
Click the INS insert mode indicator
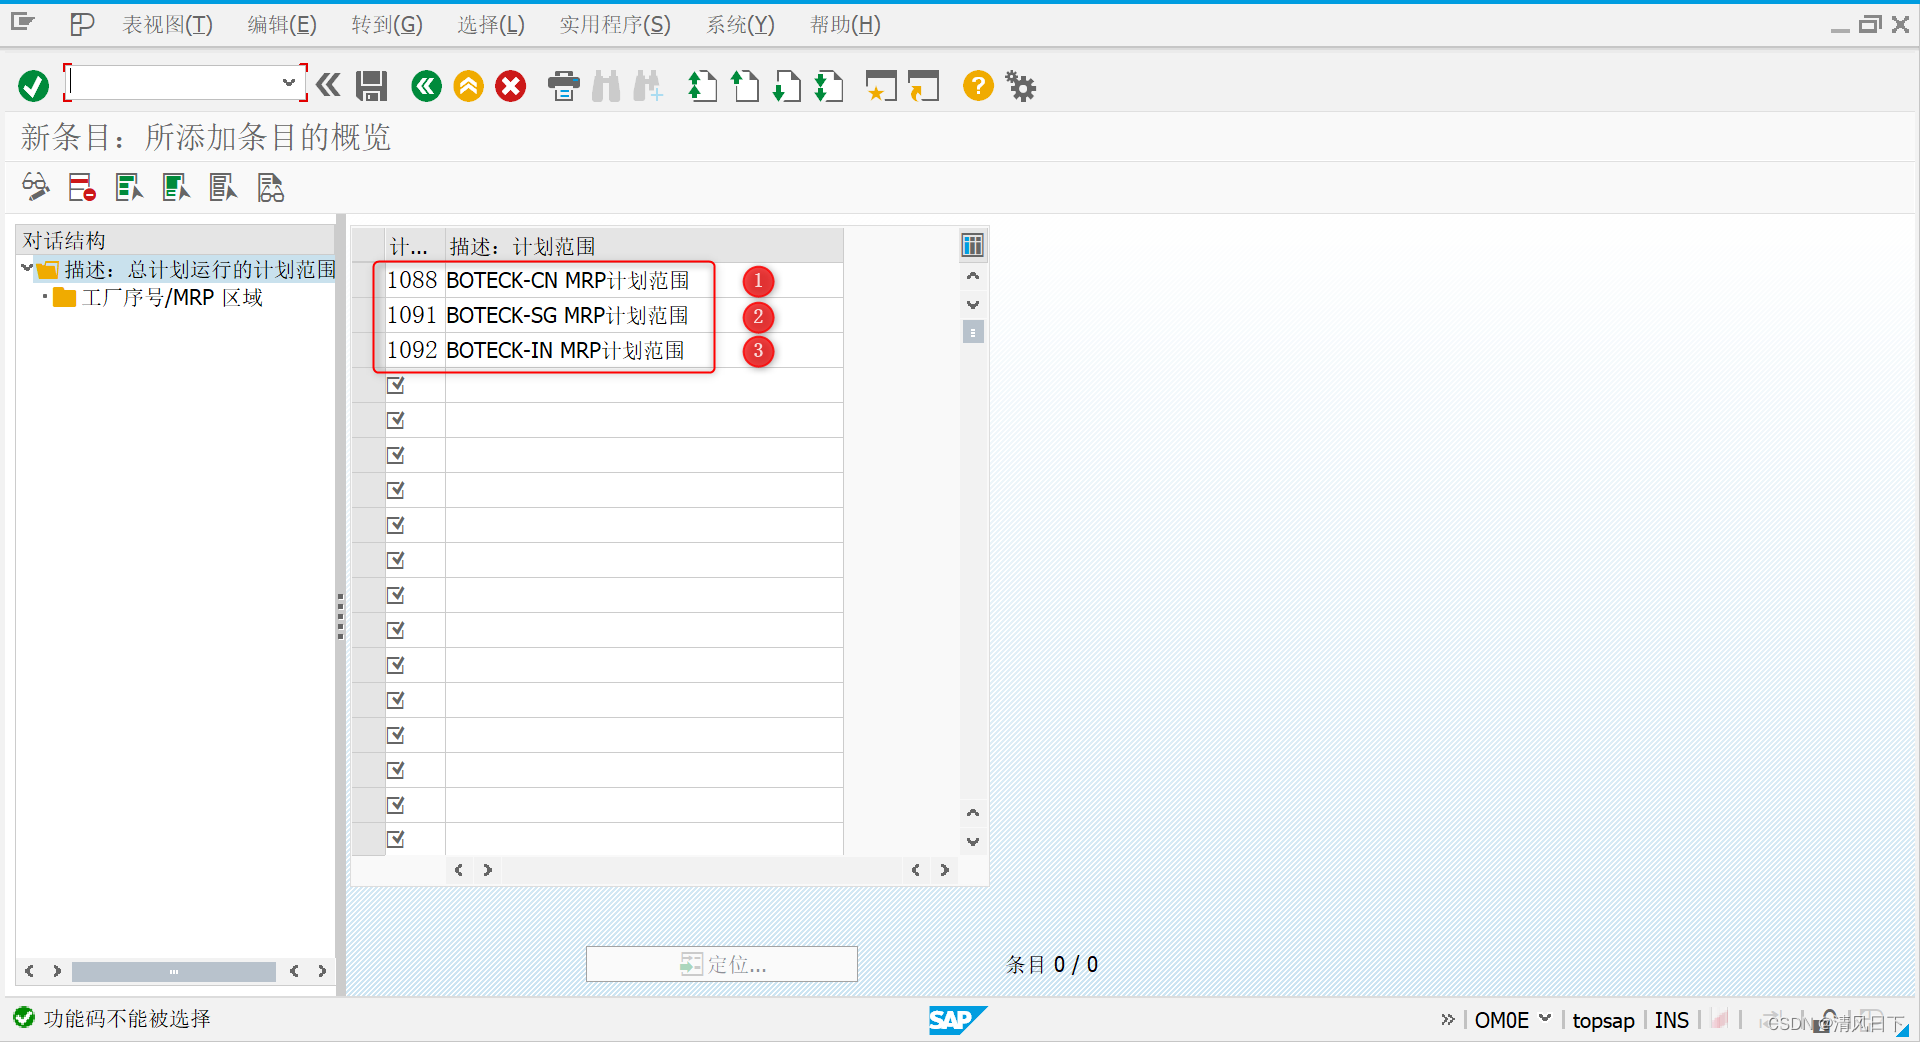(1671, 1020)
